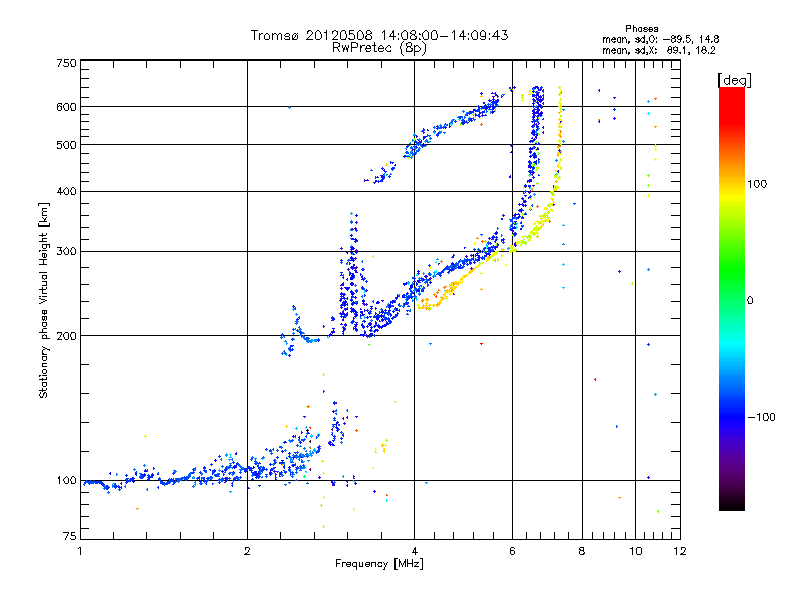Click the x-axis tick label '6'
This screenshot has width=800, height=600.
pos(512,551)
